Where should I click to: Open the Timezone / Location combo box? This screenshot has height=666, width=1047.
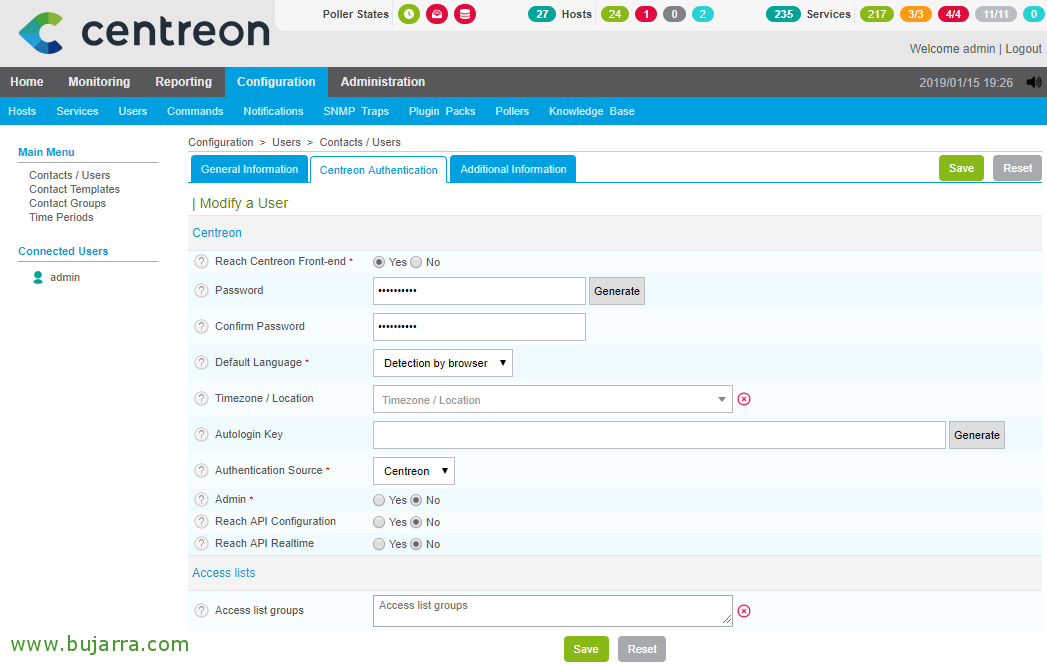coord(553,399)
